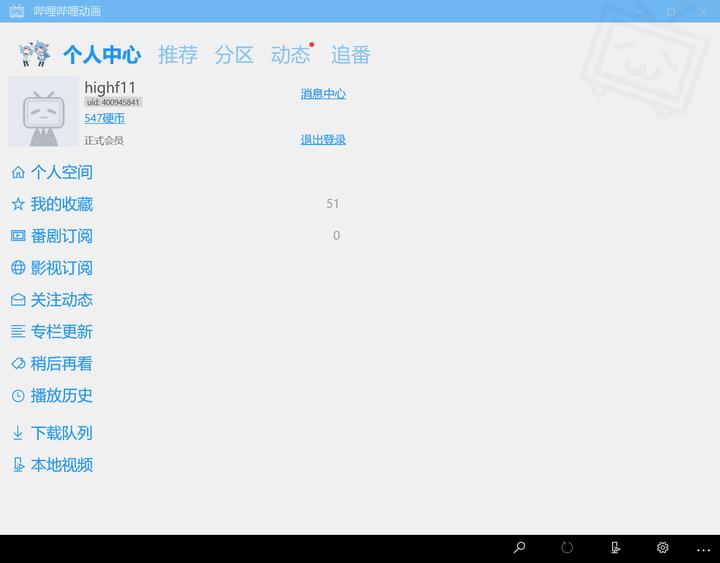Open the 动态 tab with red dot
Viewport: 720px width, 563px height.
[291, 55]
